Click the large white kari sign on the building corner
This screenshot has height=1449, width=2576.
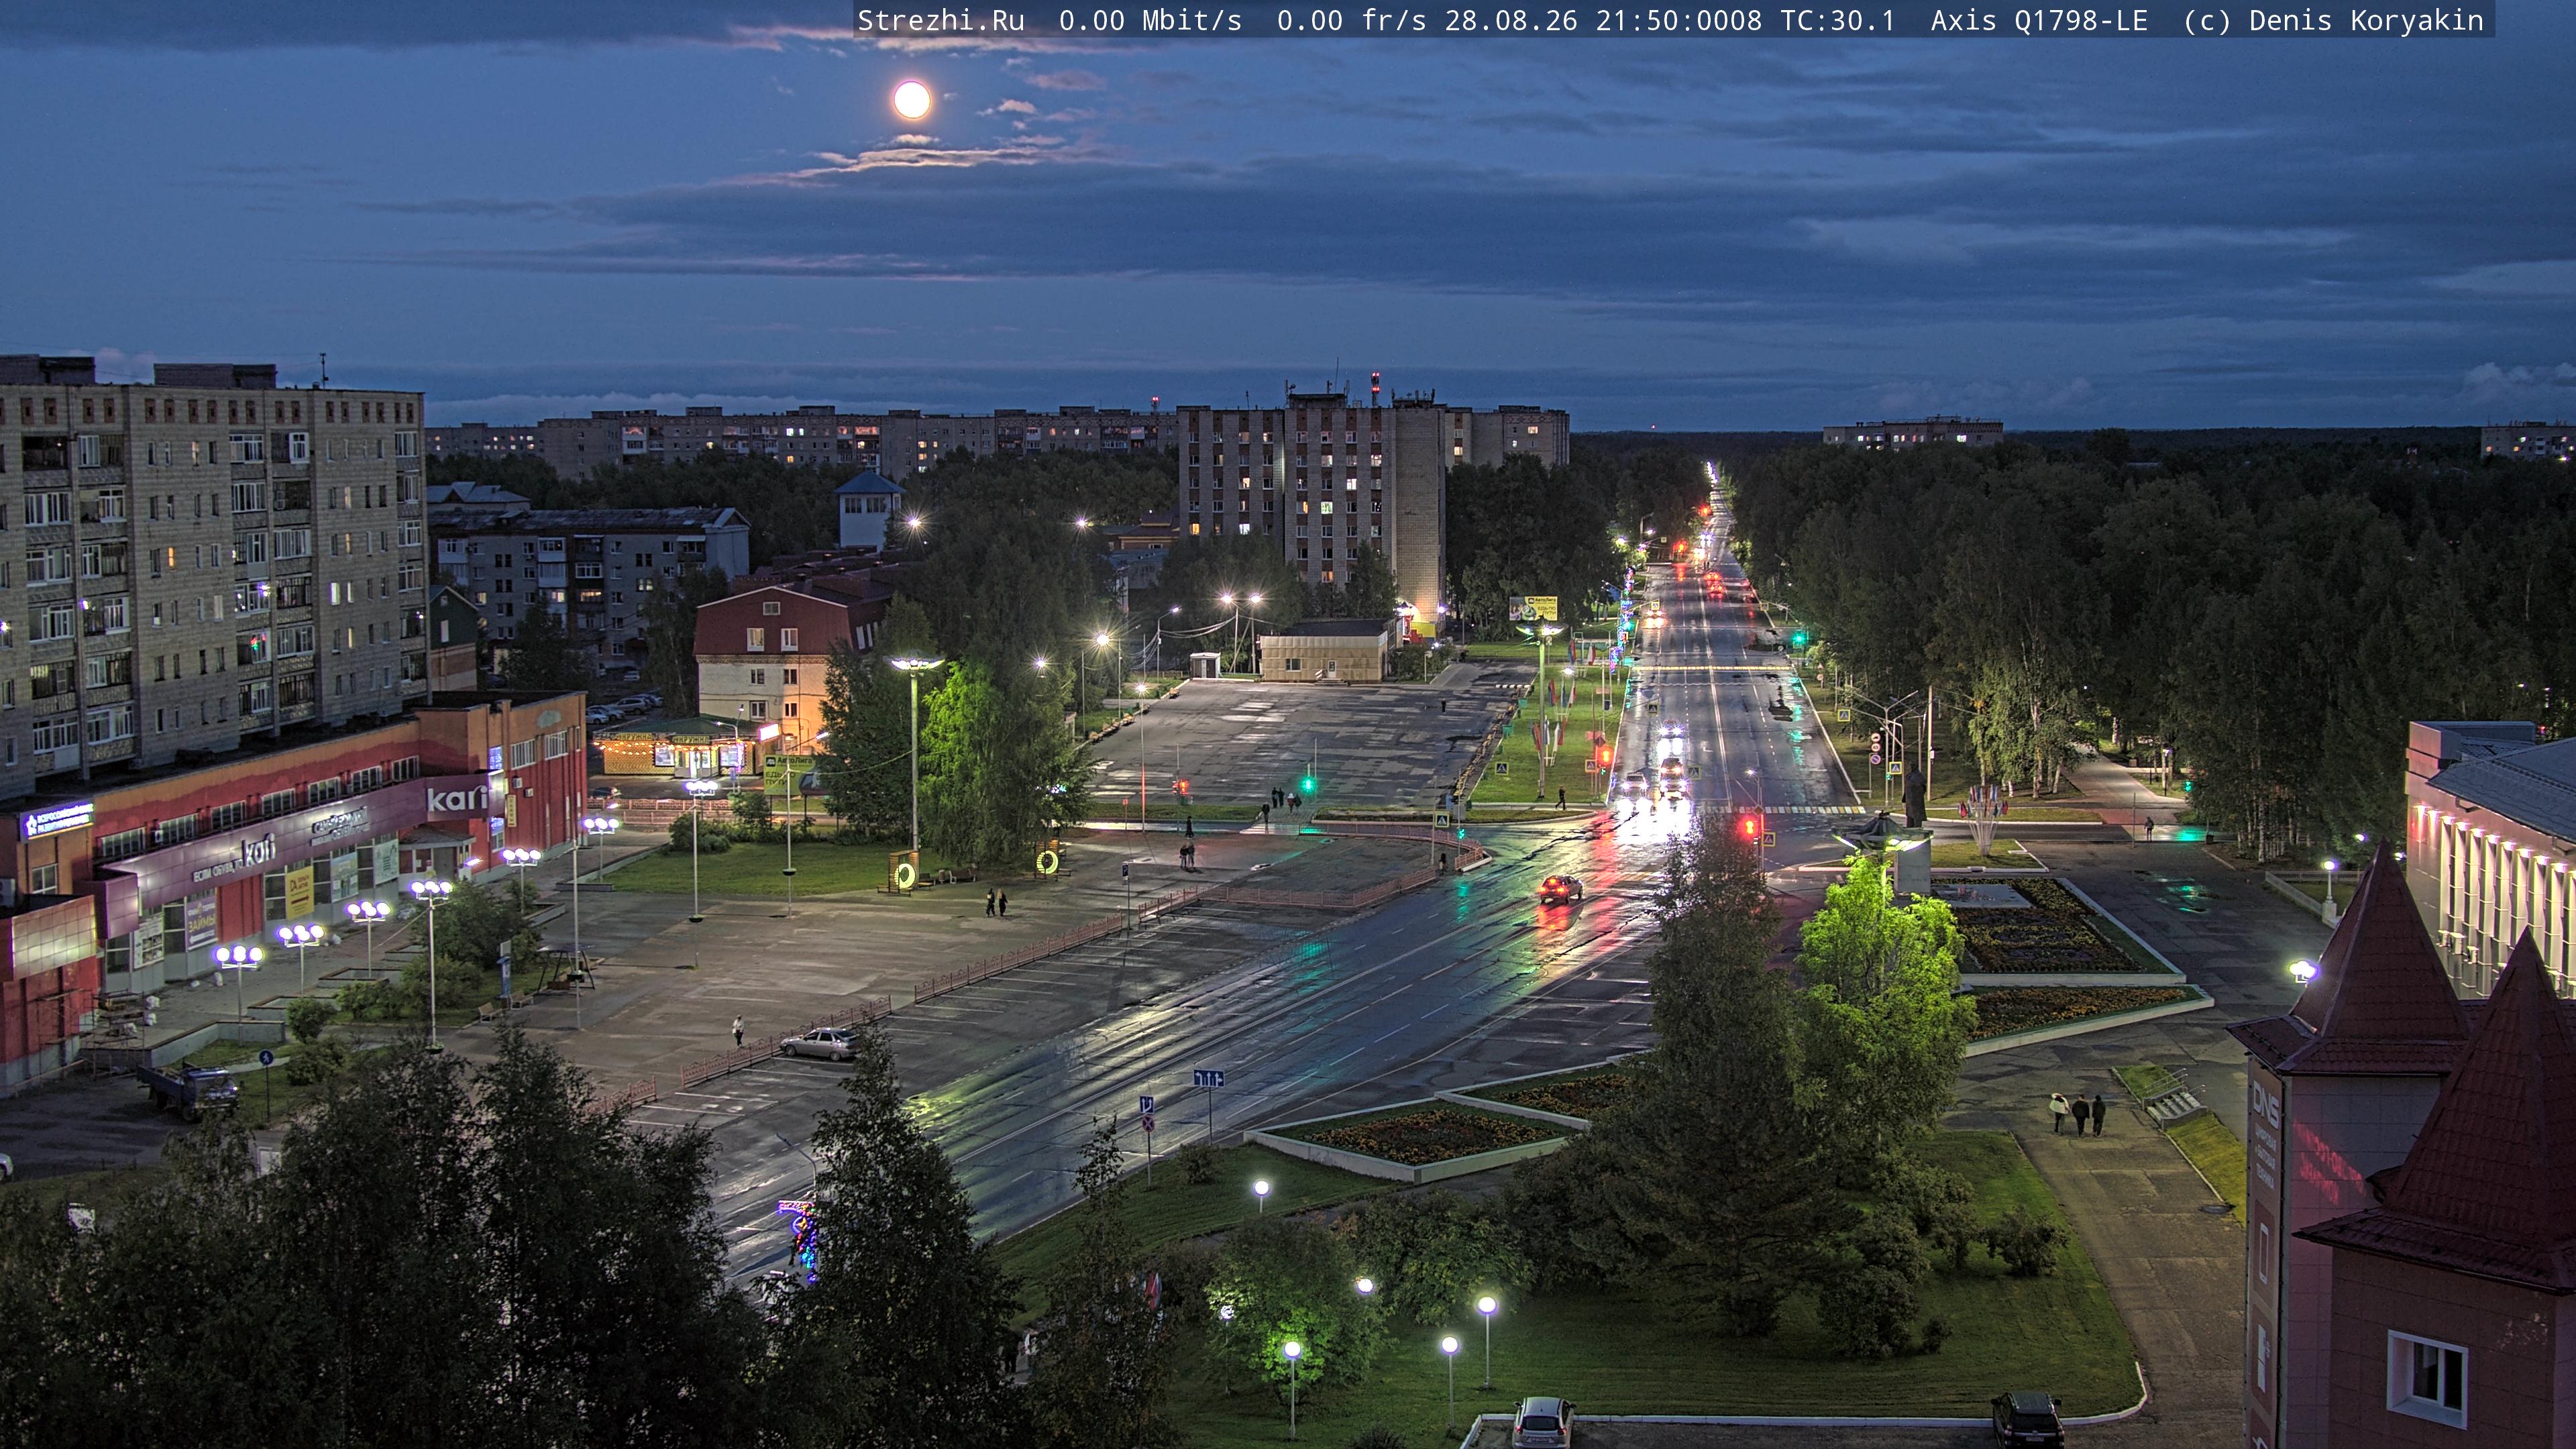tap(457, 798)
